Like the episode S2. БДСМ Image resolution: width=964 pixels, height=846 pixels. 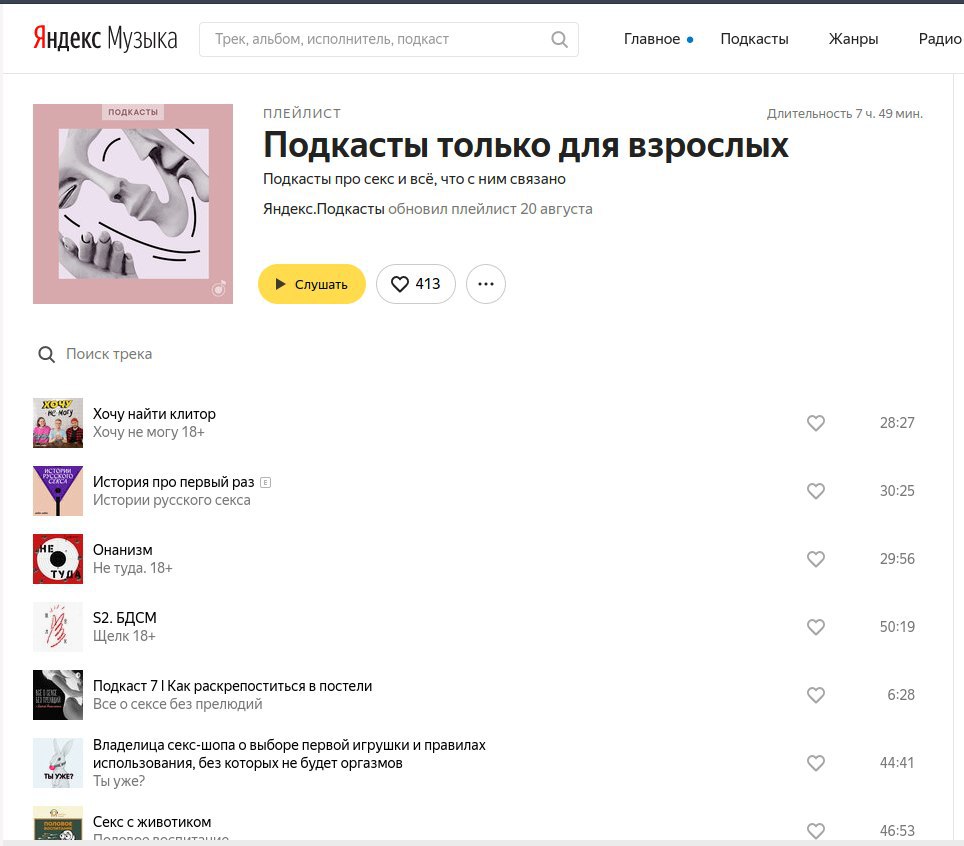pos(816,627)
